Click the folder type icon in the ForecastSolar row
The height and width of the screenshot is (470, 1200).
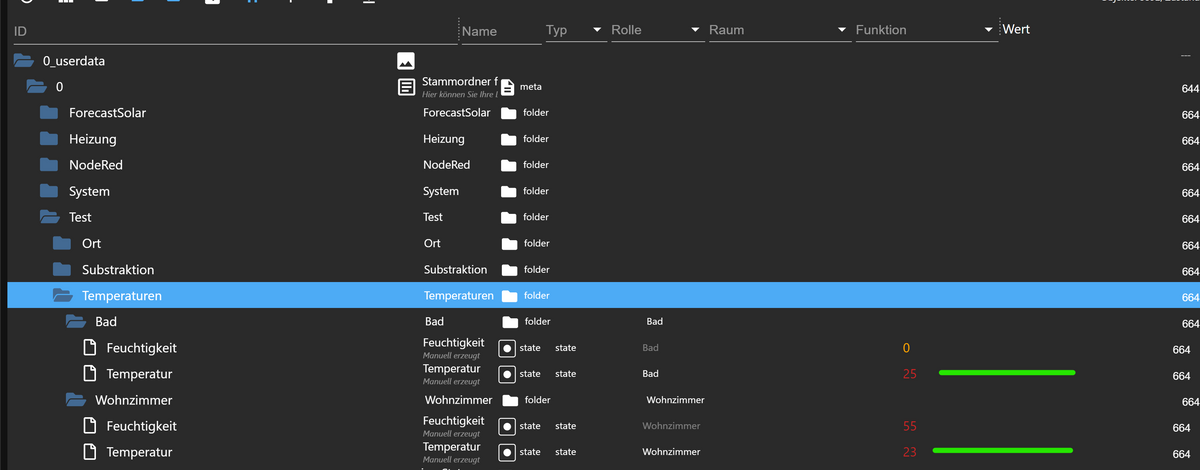pyautogui.click(x=509, y=113)
